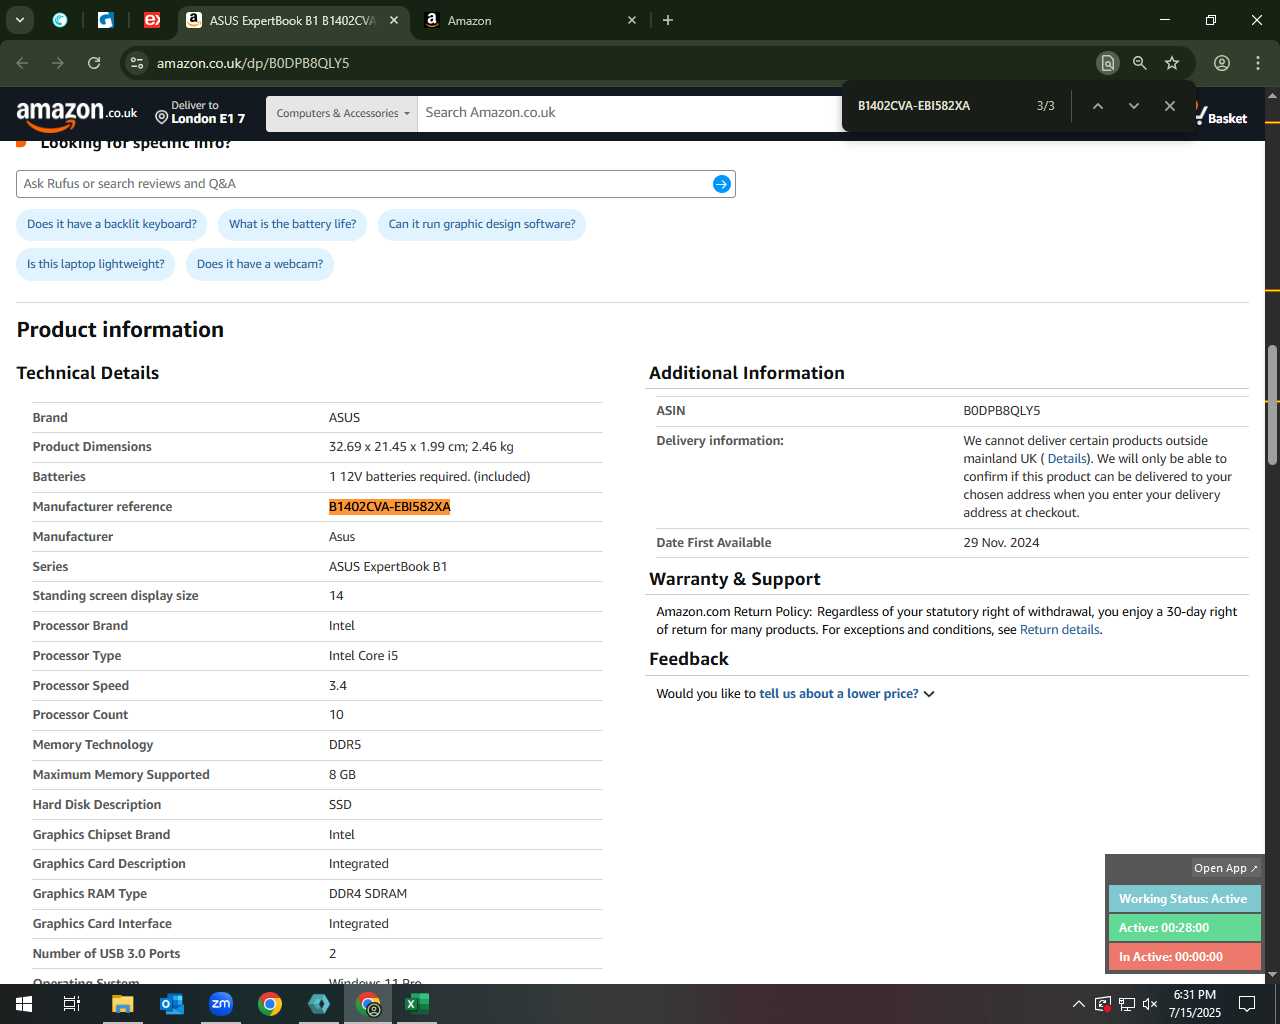Open a new browser tab
The width and height of the screenshot is (1280, 1024).
click(668, 20)
